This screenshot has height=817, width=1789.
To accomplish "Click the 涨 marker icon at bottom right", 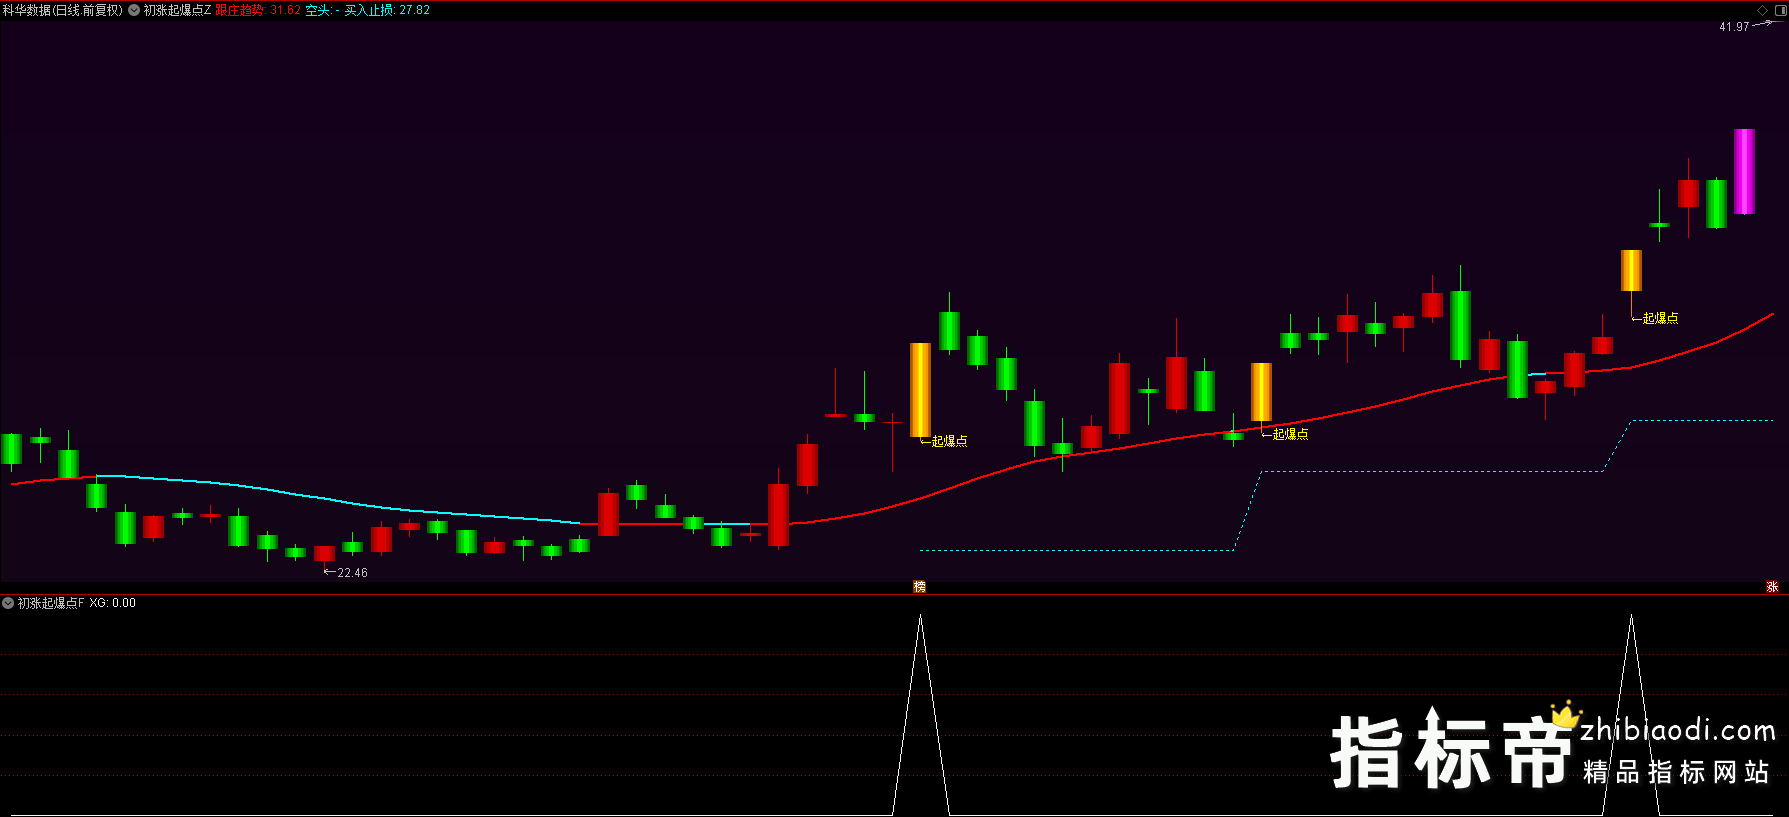I will coord(1772,587).
